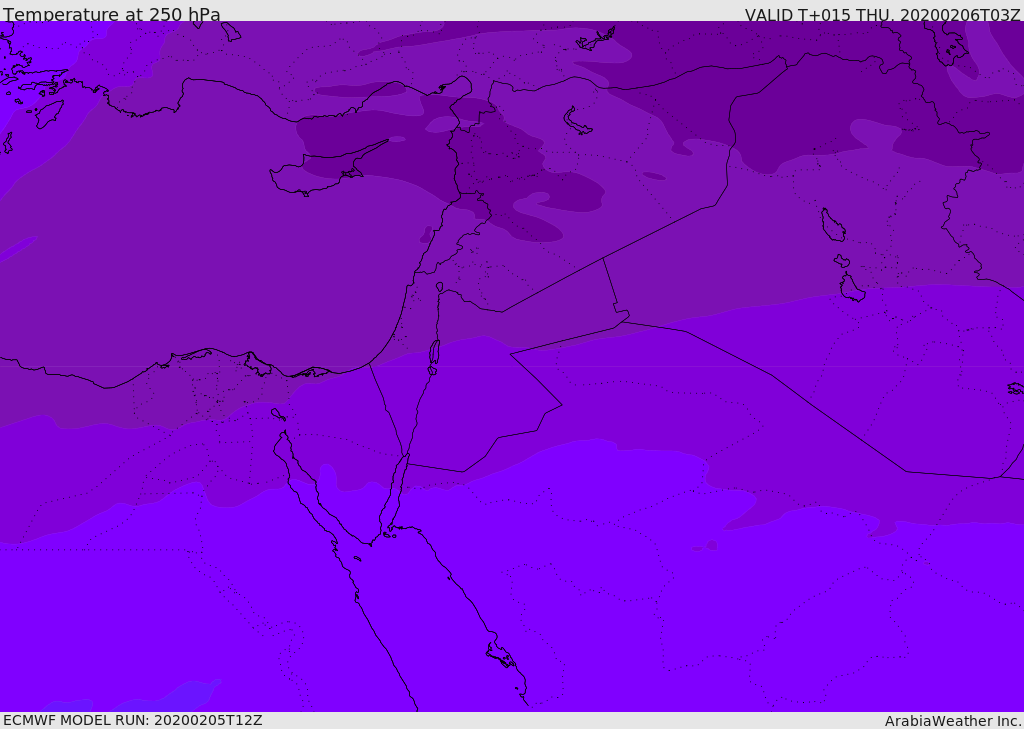
Task: Click Rhodes island near the left edge
Action: coord(48,114)
